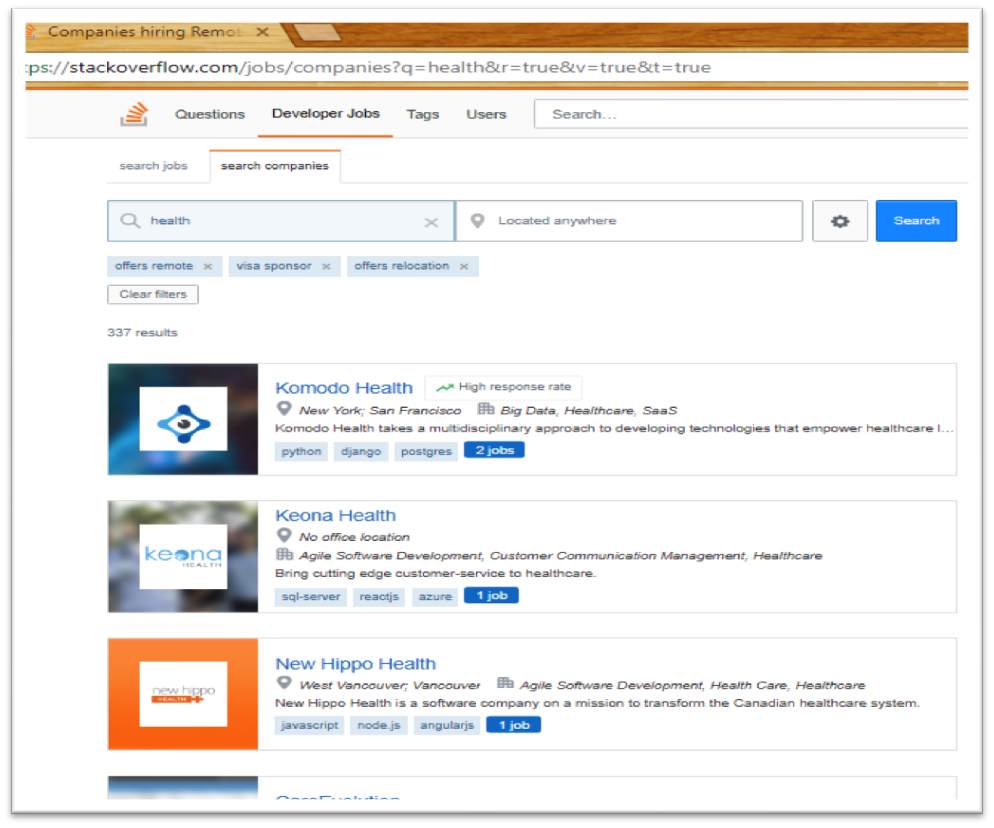
Task: Click the Clear filters button
Action: pyautogui.click(x=153, y=294)
